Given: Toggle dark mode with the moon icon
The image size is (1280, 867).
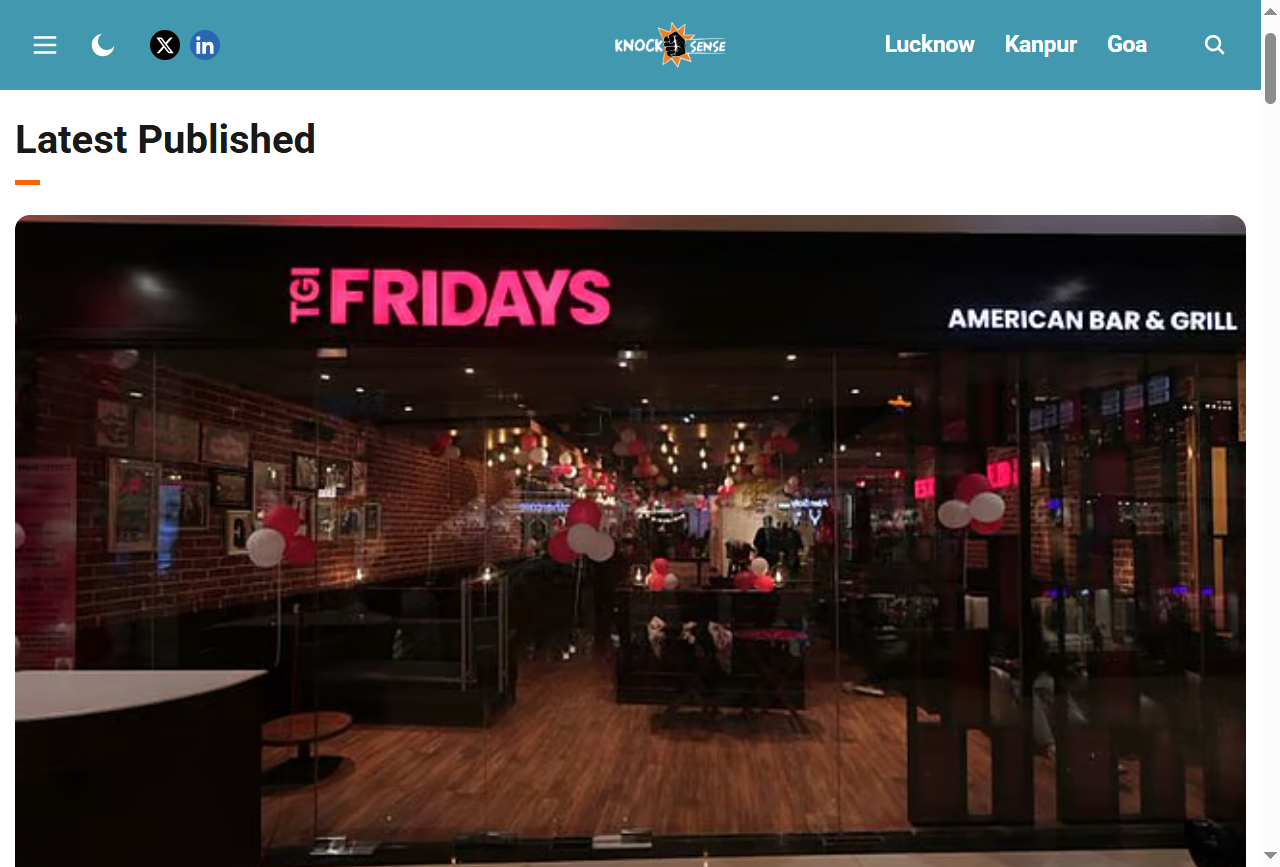Looking at the screenshot, I should [x=103, y=45].
